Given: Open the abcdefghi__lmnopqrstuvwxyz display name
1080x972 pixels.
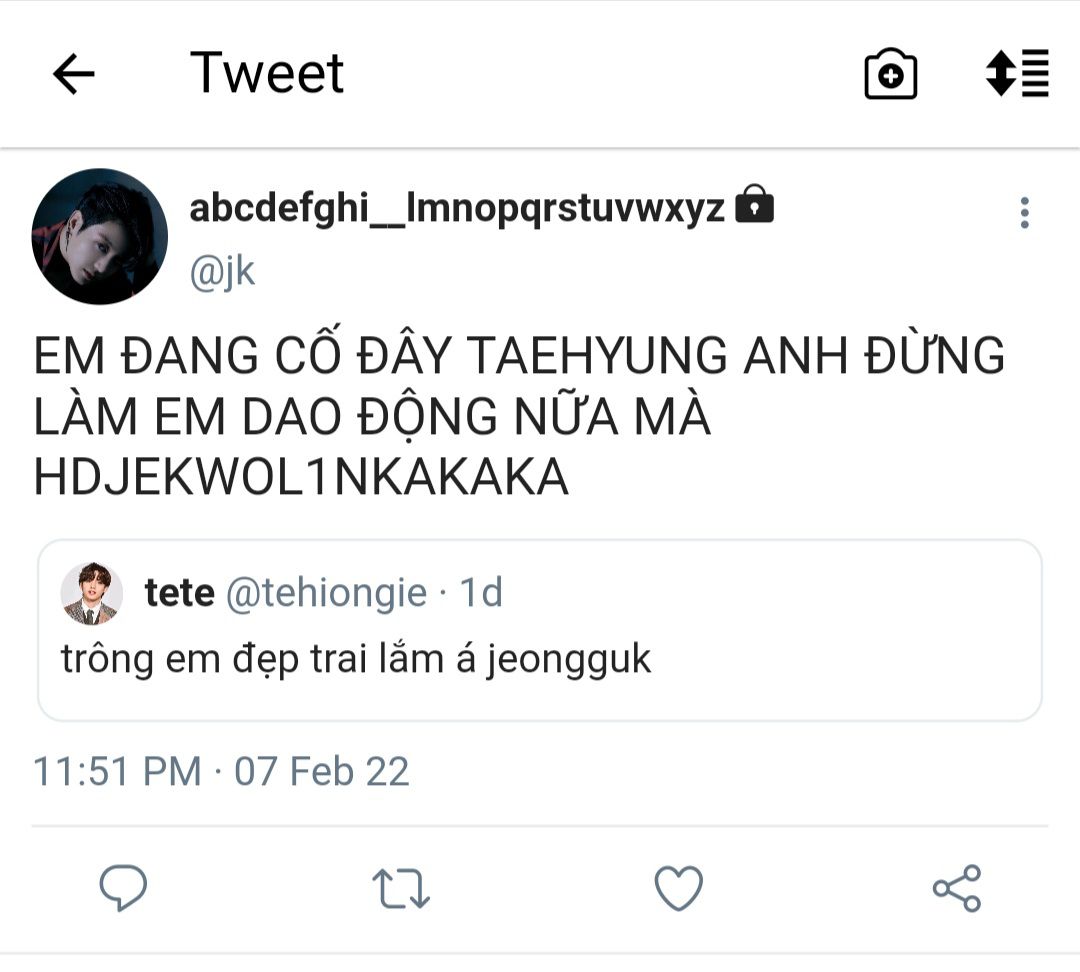Looking at the screenshot, I should (456, 207).
